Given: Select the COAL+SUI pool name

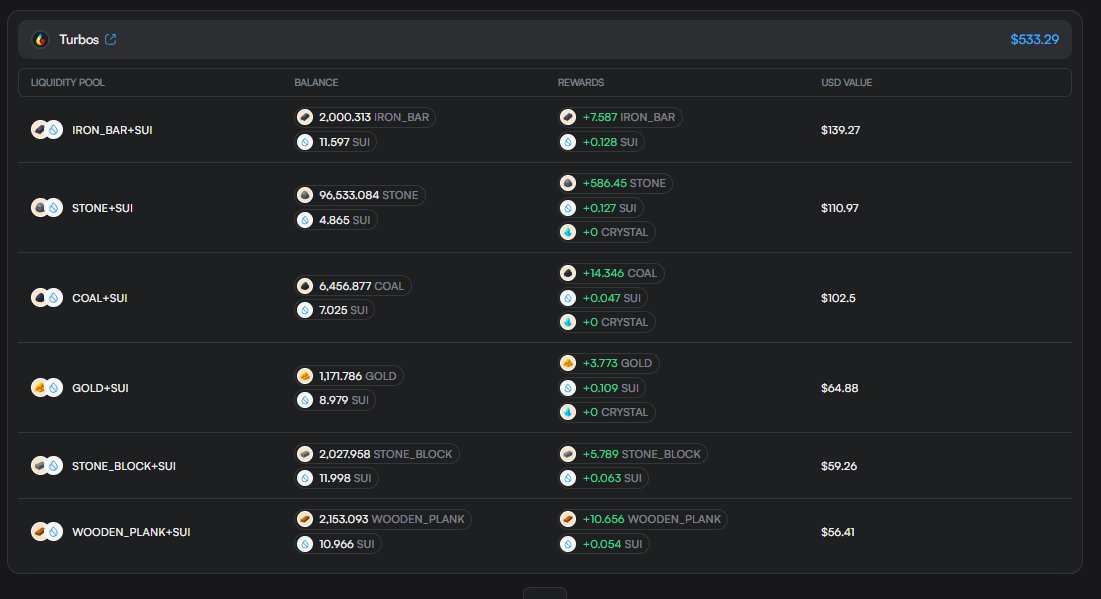Looking at the screenshot, I should coord(100,298).
